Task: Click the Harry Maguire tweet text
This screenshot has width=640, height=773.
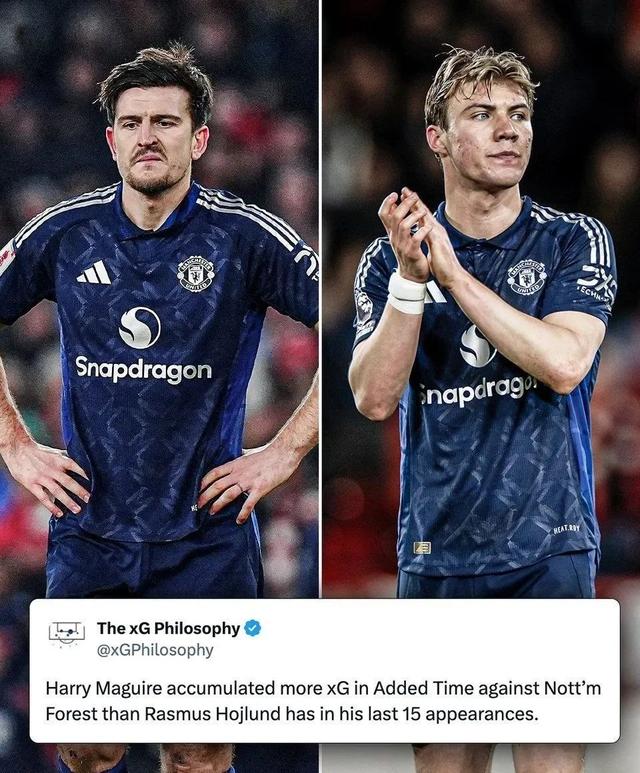Action: 323,701
